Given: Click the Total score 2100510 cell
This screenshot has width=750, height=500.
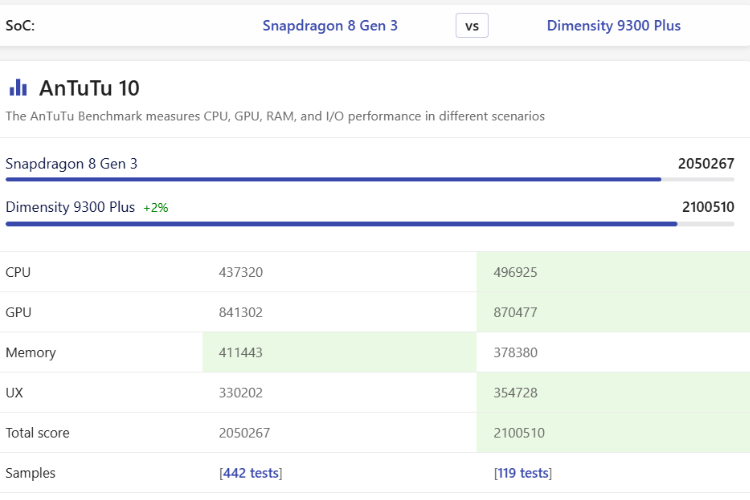Looking at the screenshot, I should (613, 433).
